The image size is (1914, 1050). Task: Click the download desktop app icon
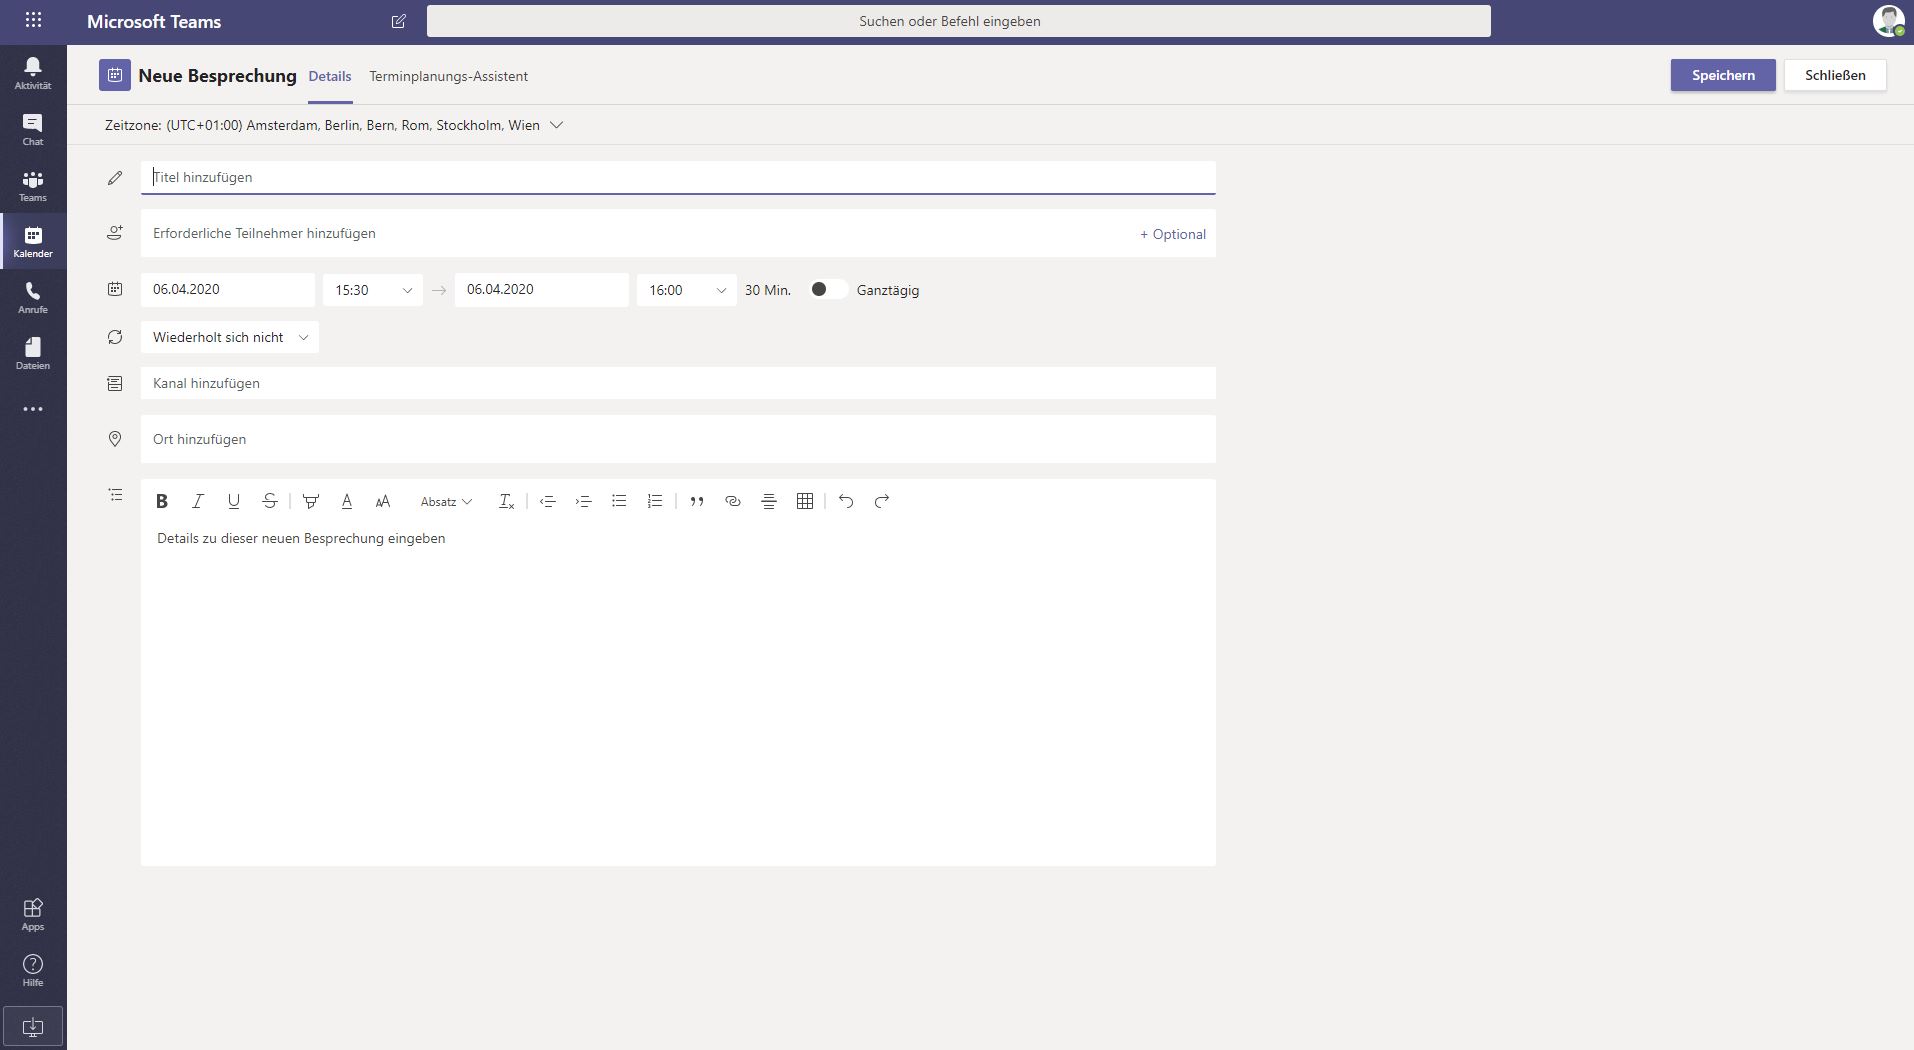coord(33,1027)
